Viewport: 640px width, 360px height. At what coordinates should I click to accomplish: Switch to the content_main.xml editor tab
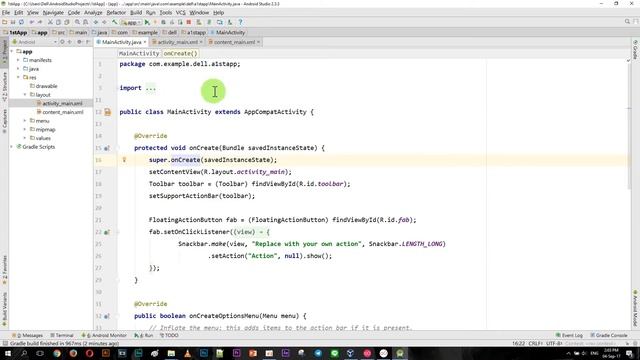pyautogui.click(x=234, y=42)
